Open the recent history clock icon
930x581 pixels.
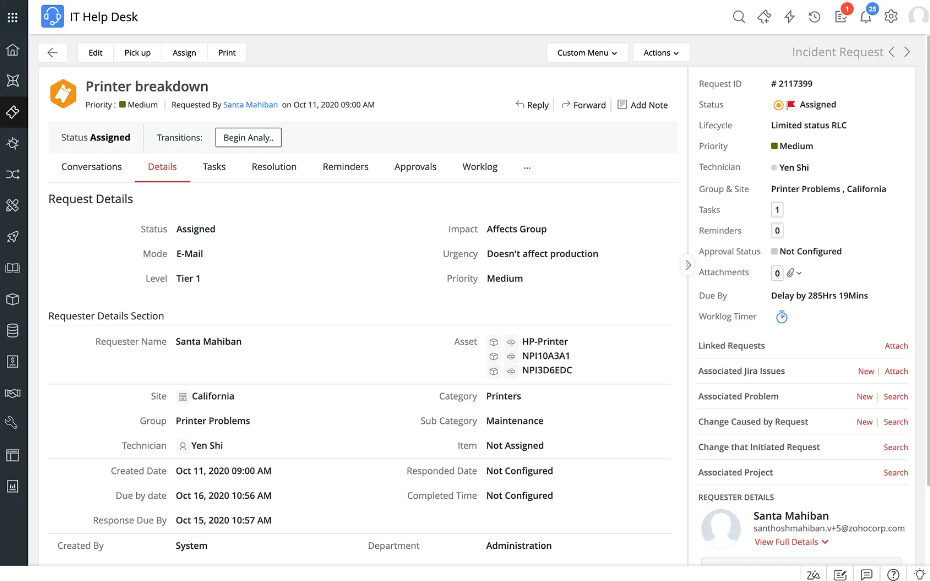(814, 17)
